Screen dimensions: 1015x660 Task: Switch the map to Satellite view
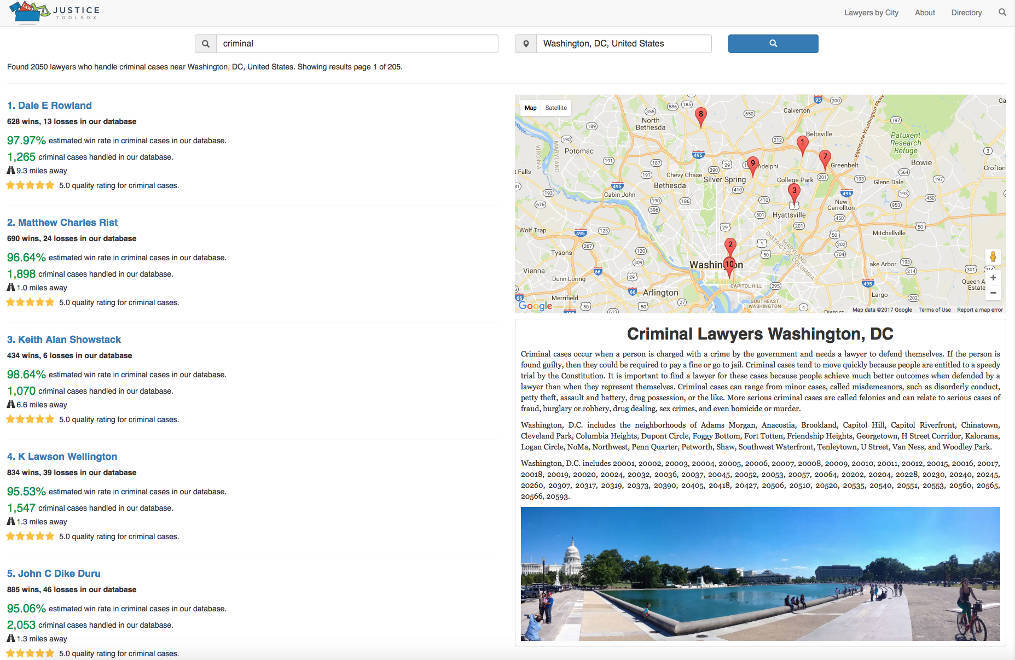tap(556, 108)
